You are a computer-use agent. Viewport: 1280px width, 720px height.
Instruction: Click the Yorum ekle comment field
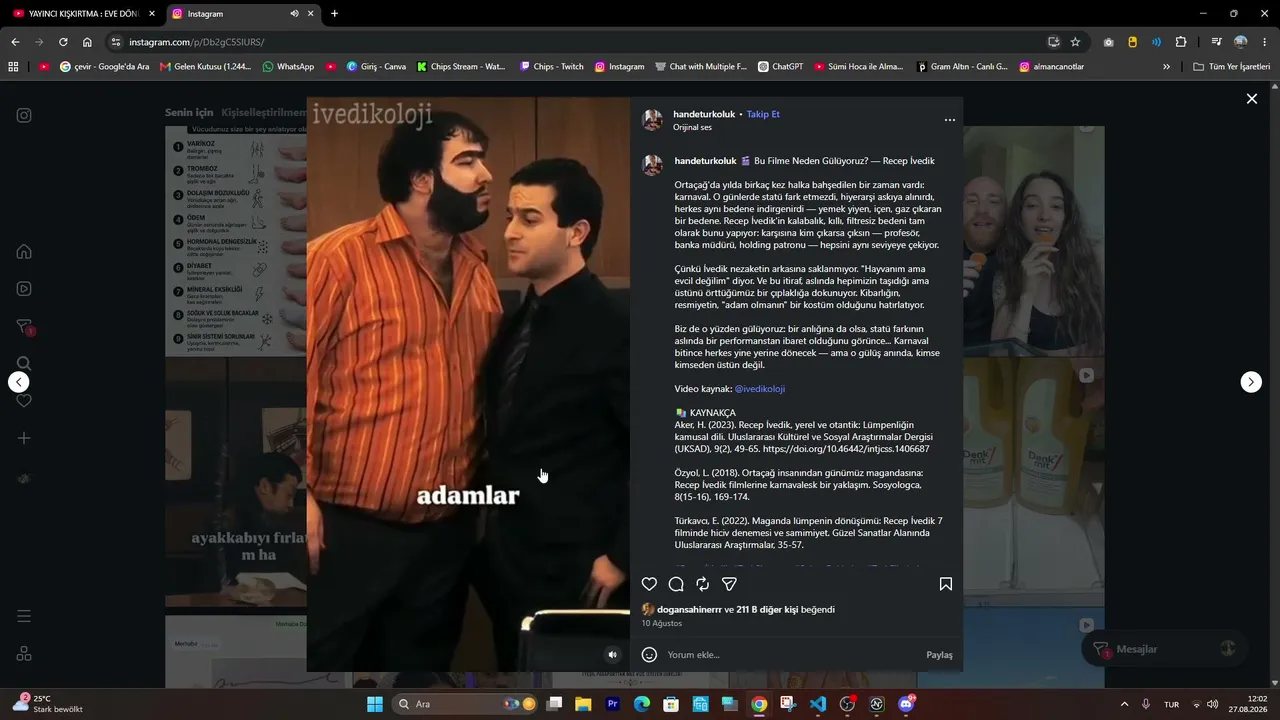(790, 655)
